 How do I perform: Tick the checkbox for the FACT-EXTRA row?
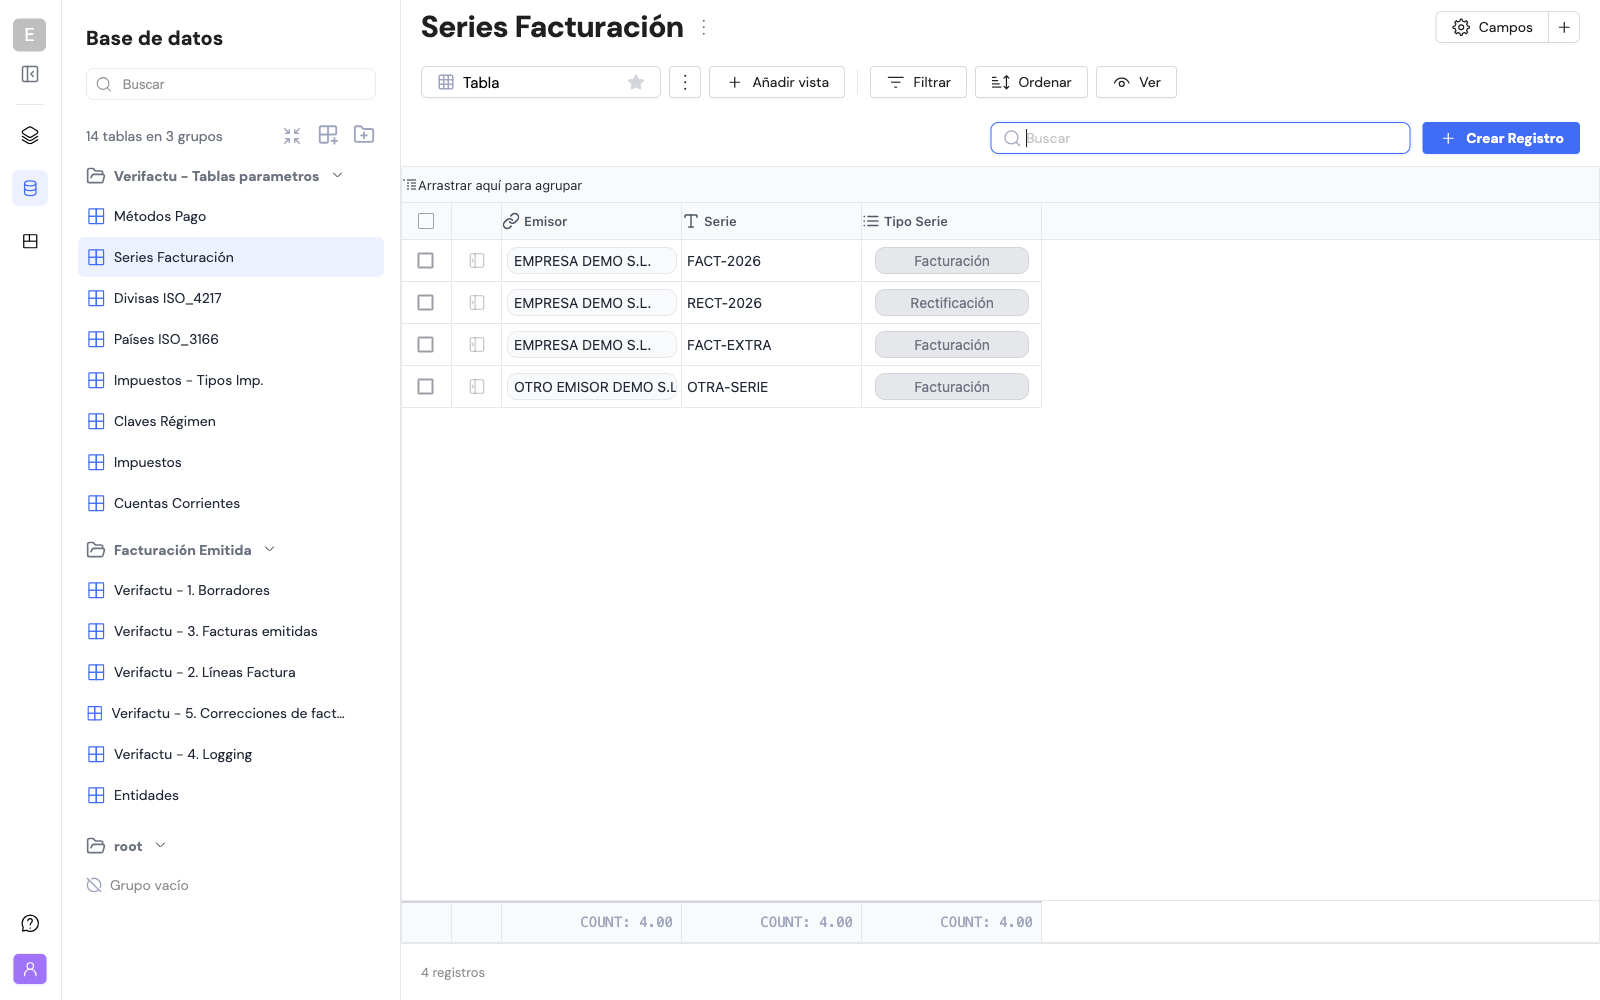point(426,345)
